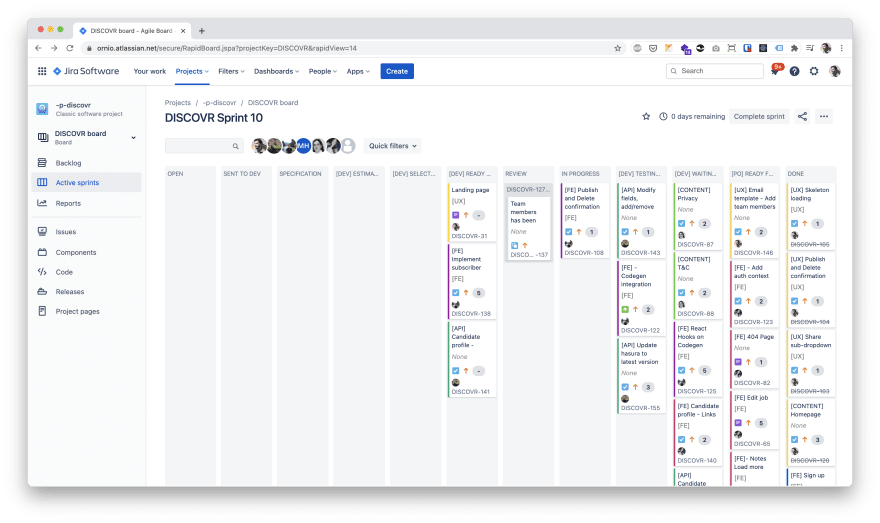Filter by the MH assignee avatar
Screen dimensions: 880x523
pyautogui.click(x=304, y=146)
